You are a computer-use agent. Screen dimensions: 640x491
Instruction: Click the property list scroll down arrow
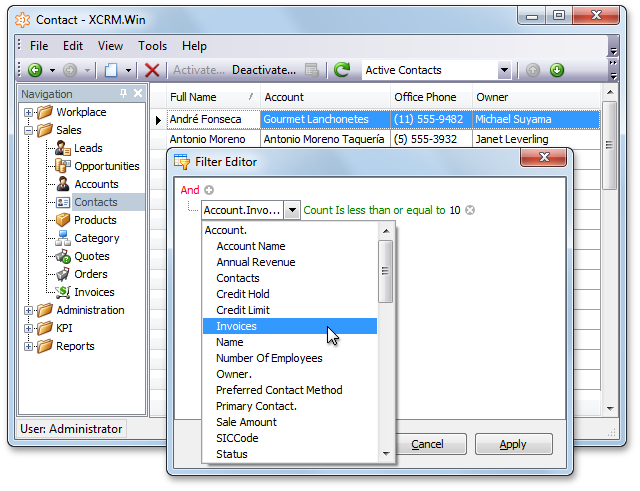pyautogui.click(x=386, y=453)
